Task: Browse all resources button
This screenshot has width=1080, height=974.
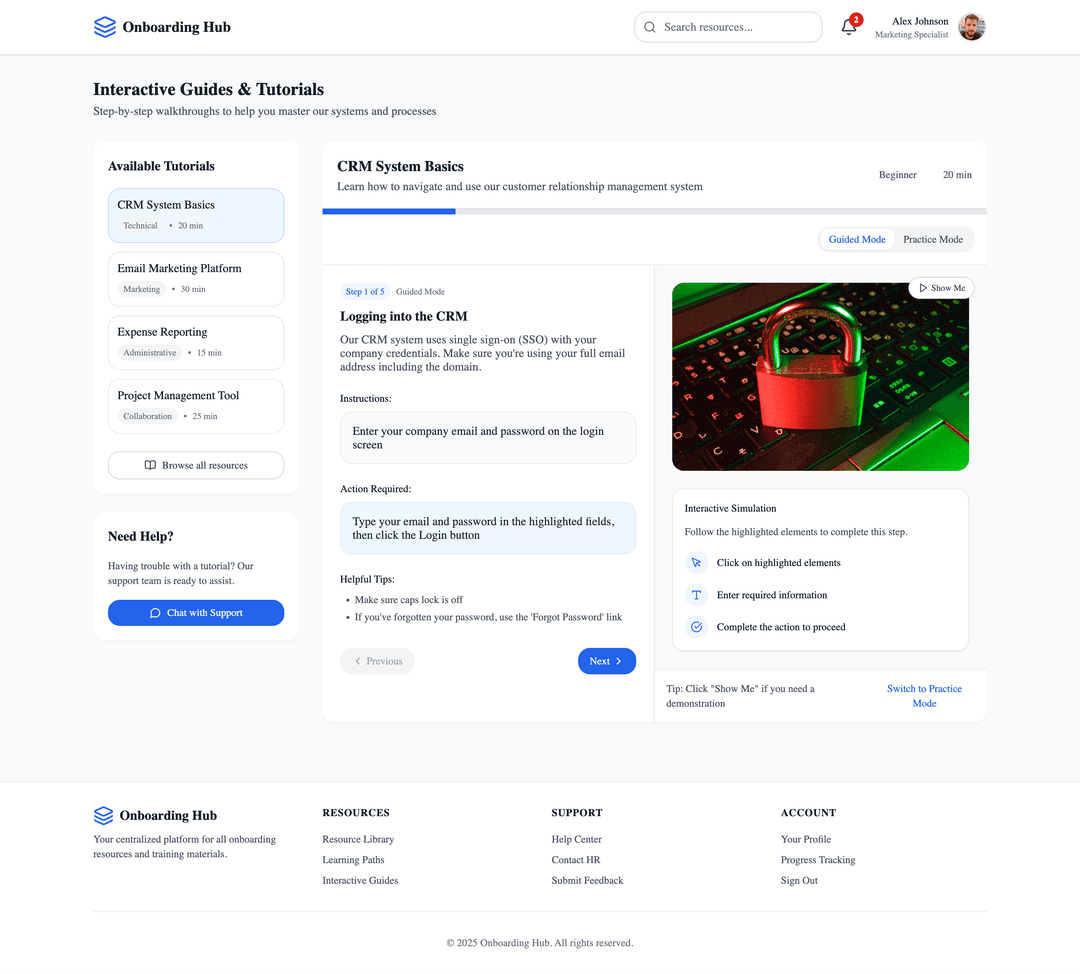Action: (196, 465)
